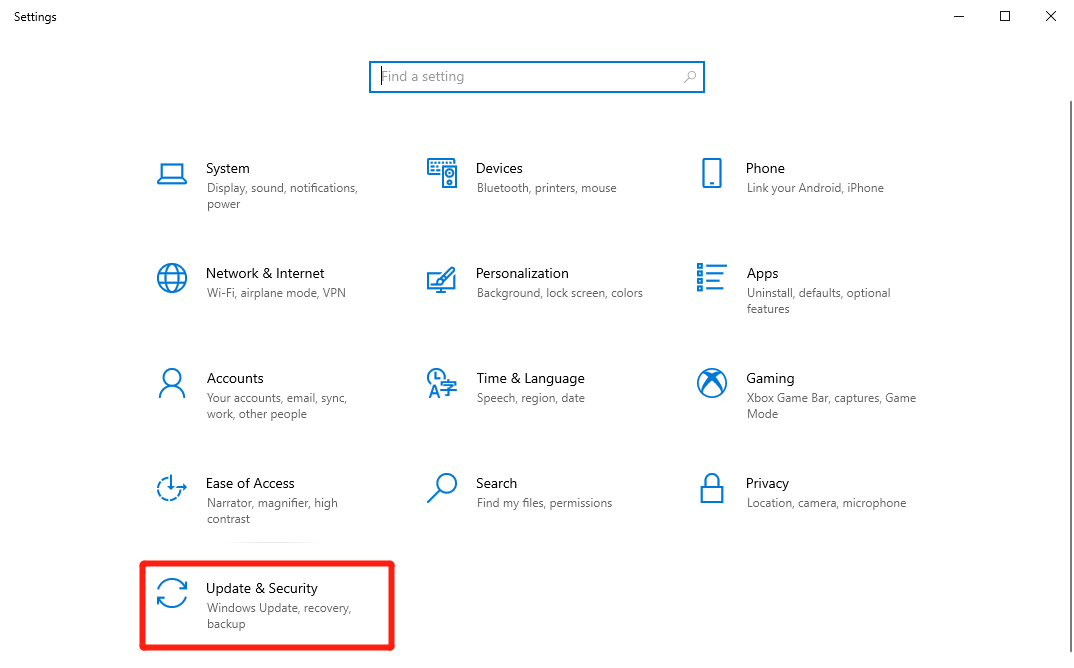
Task: Click the Gaming Xbox icon
Action: point(711,383)
